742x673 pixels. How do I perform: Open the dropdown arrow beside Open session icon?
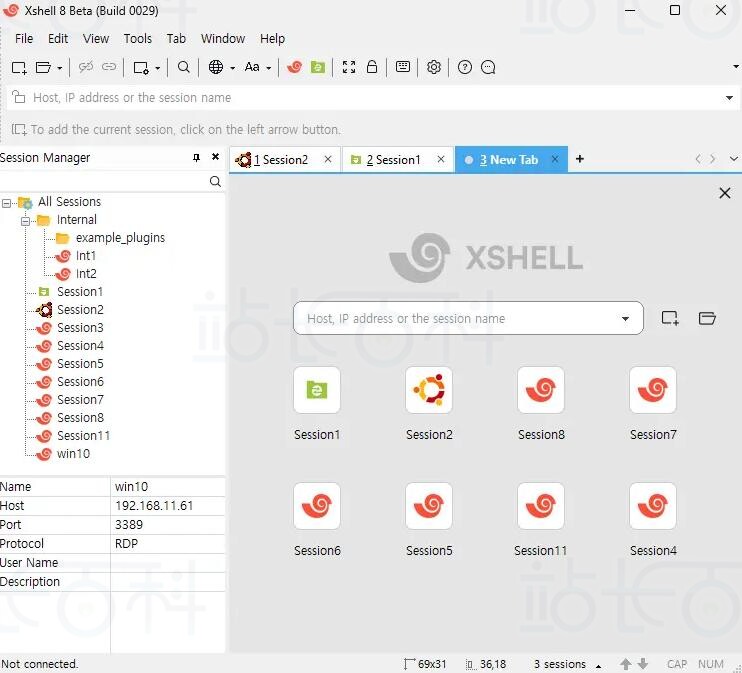point(60,68)
